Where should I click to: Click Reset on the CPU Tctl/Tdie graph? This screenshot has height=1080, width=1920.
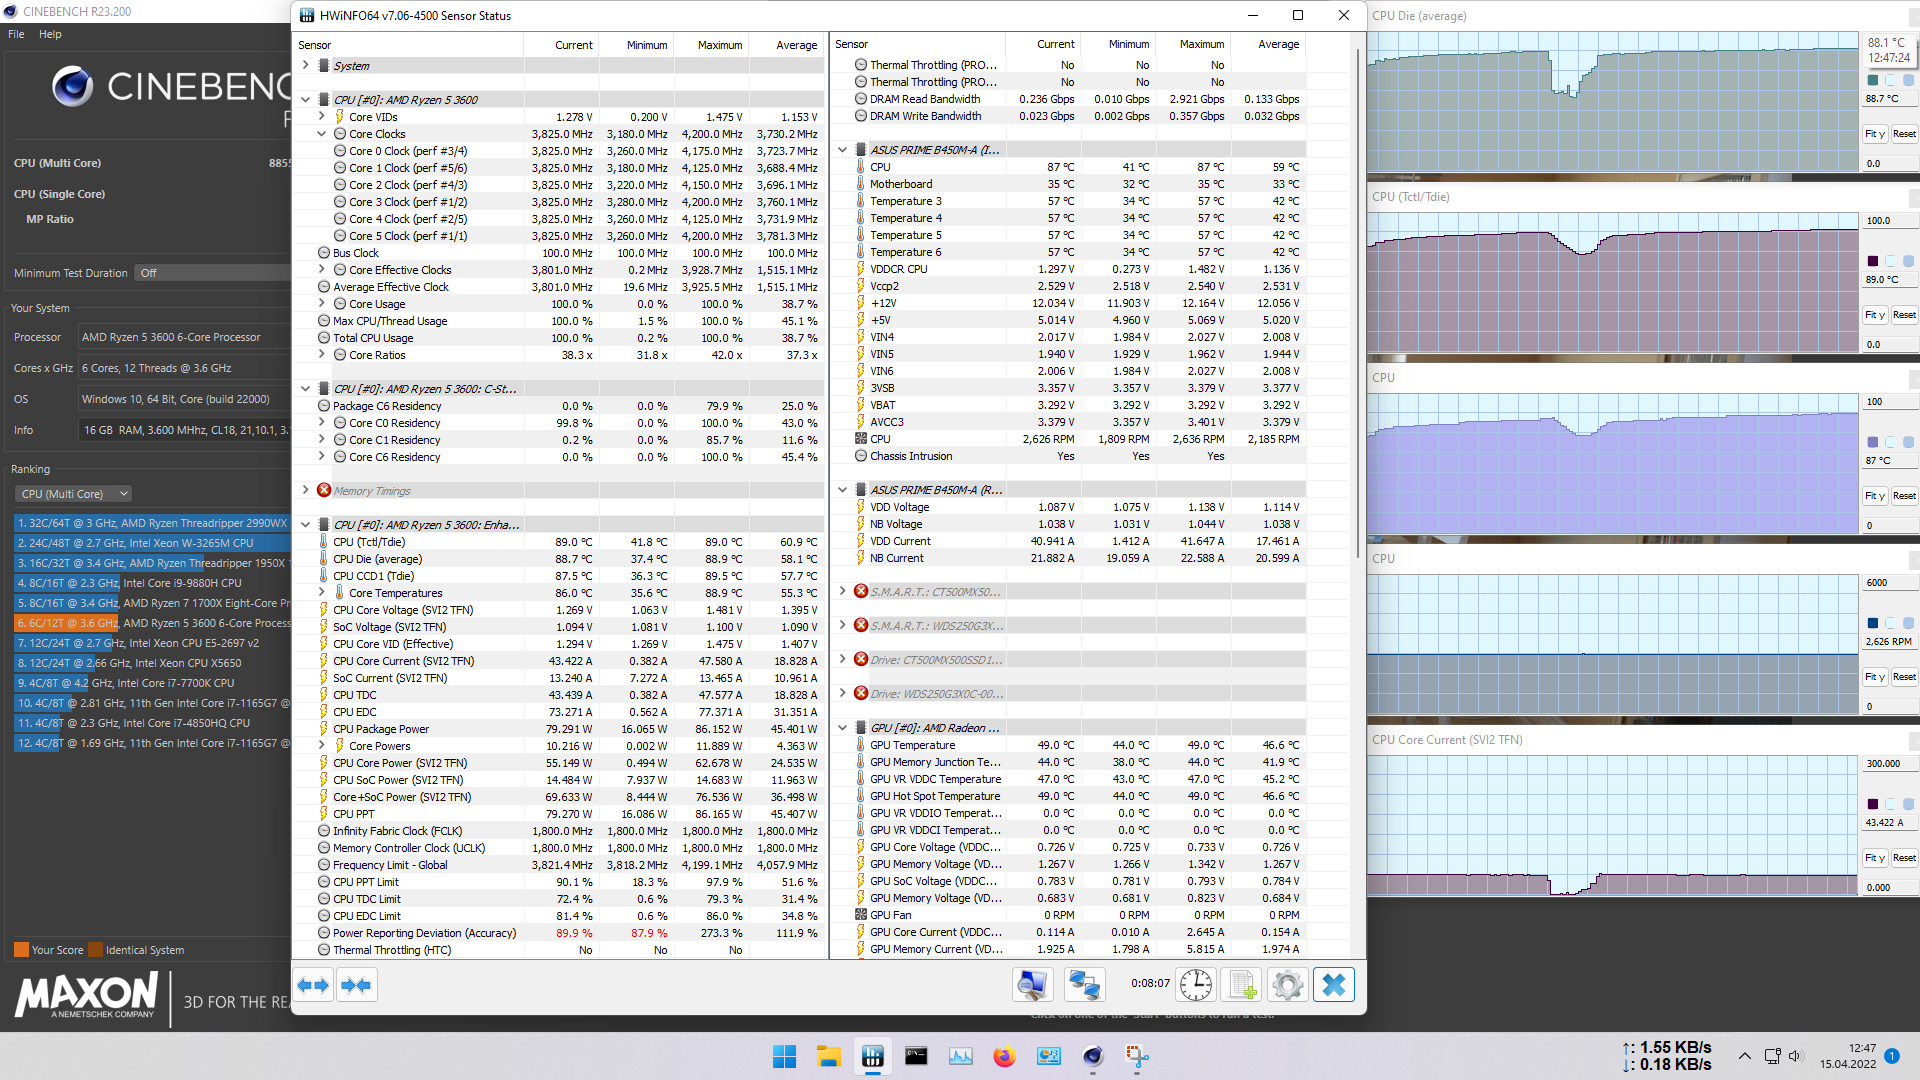pos(1904,315)
